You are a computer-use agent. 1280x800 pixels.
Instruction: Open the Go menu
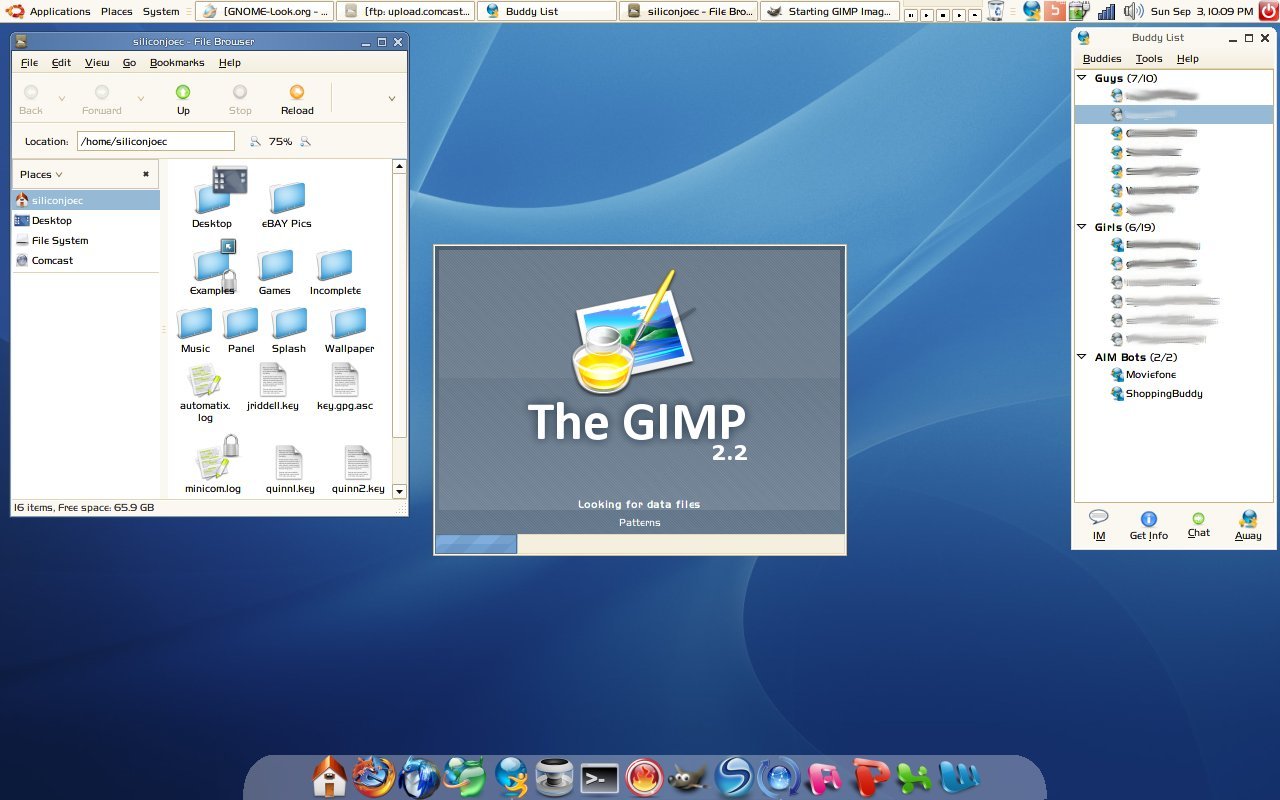(129, 62)
